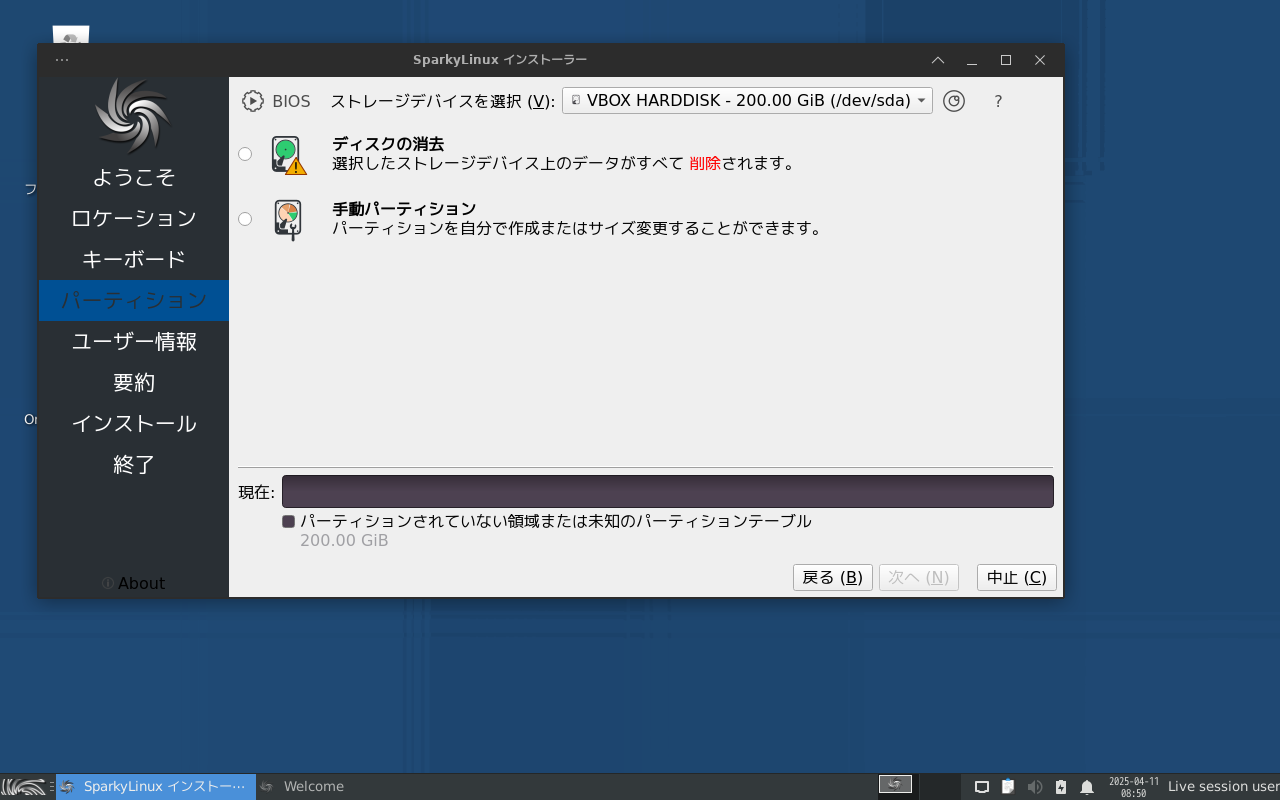Click the desktop icon above the installer window
This screenshot has height=800, width=1280.
71,35
